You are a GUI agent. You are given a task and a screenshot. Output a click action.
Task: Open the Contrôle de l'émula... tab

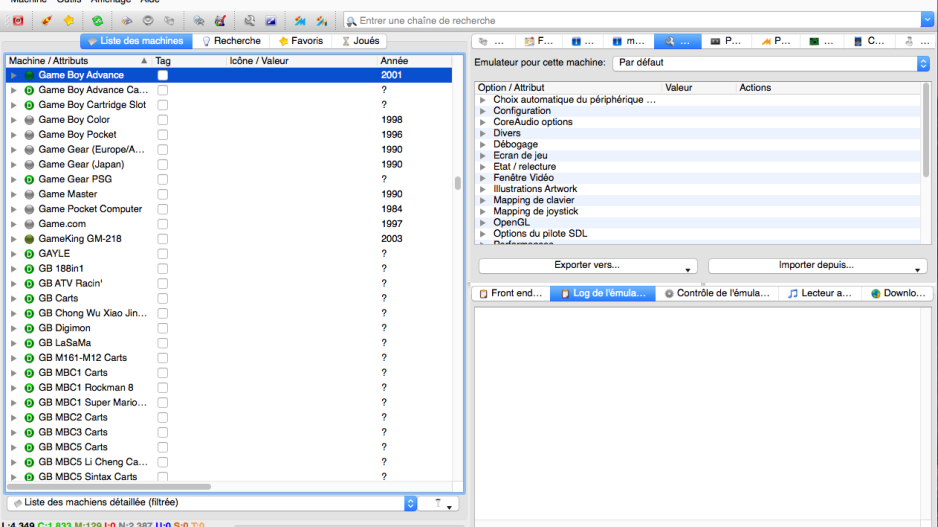pyautogui.click(x=717, y=293)
